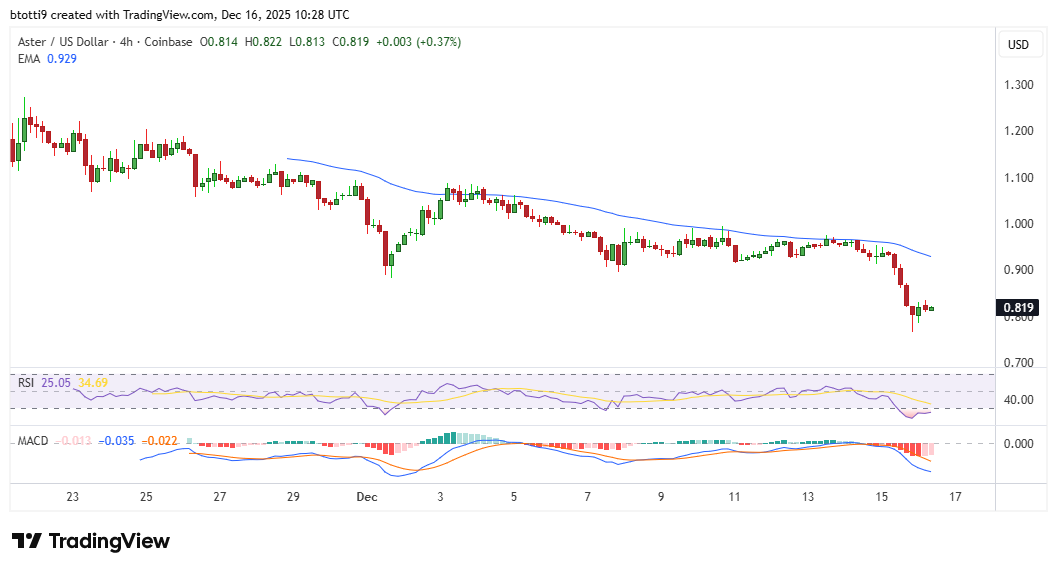Select the RSI indicator legend label
This screenshot has width=1057, height=571.
pos(26,382)
